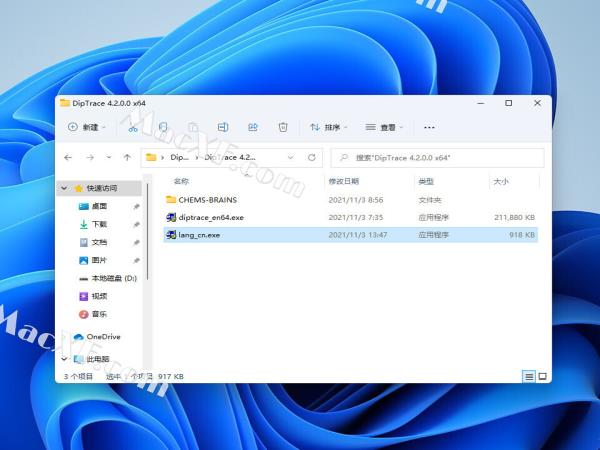Click the CHEMS-BRAINS folder icon
This screenshot has height=450, width=600.
click(x=171, y=199)
